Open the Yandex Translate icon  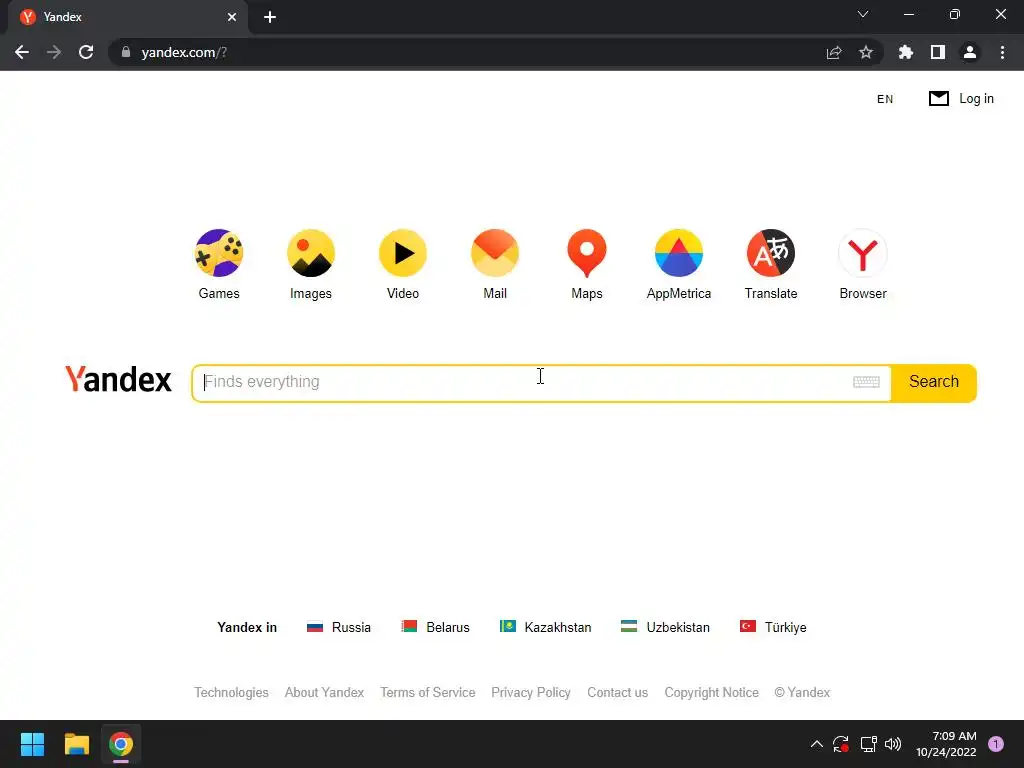(771, 253)
